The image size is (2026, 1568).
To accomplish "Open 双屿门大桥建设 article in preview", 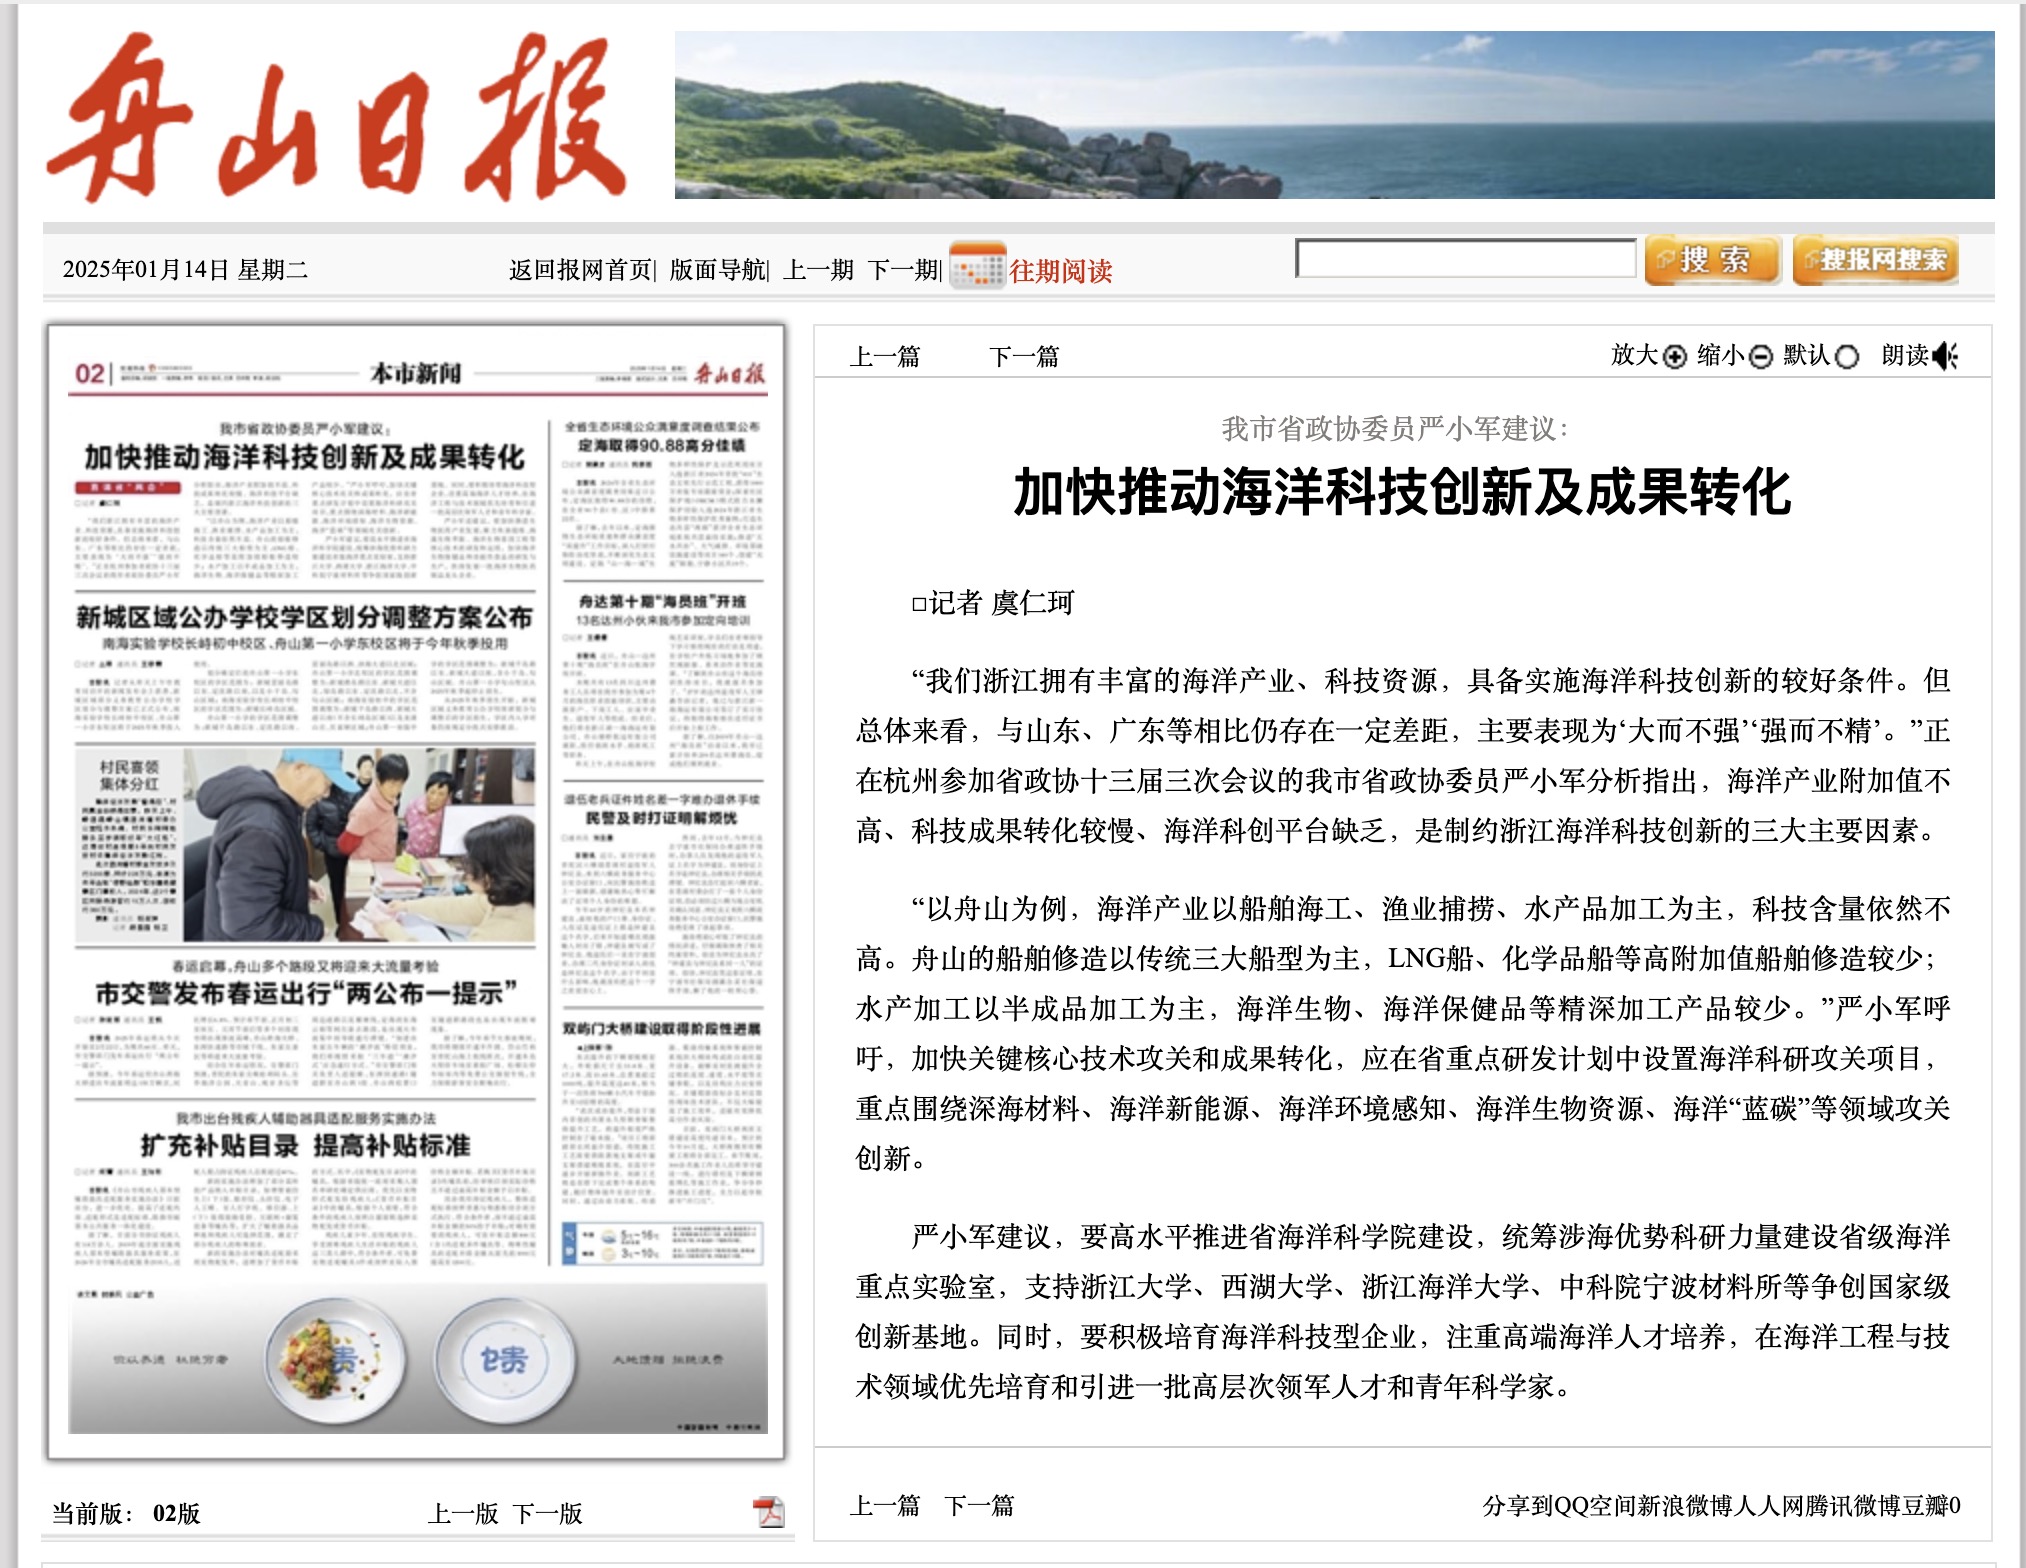I will (x=661, y=1028).
